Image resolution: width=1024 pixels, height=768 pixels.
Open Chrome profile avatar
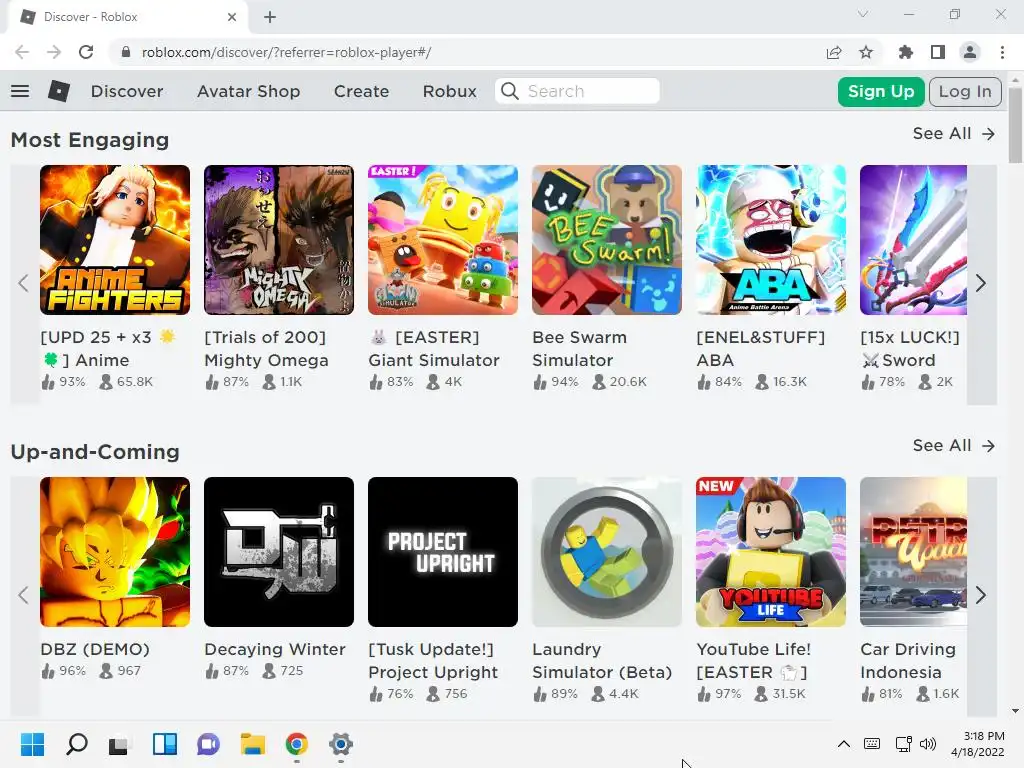[970, 52]
